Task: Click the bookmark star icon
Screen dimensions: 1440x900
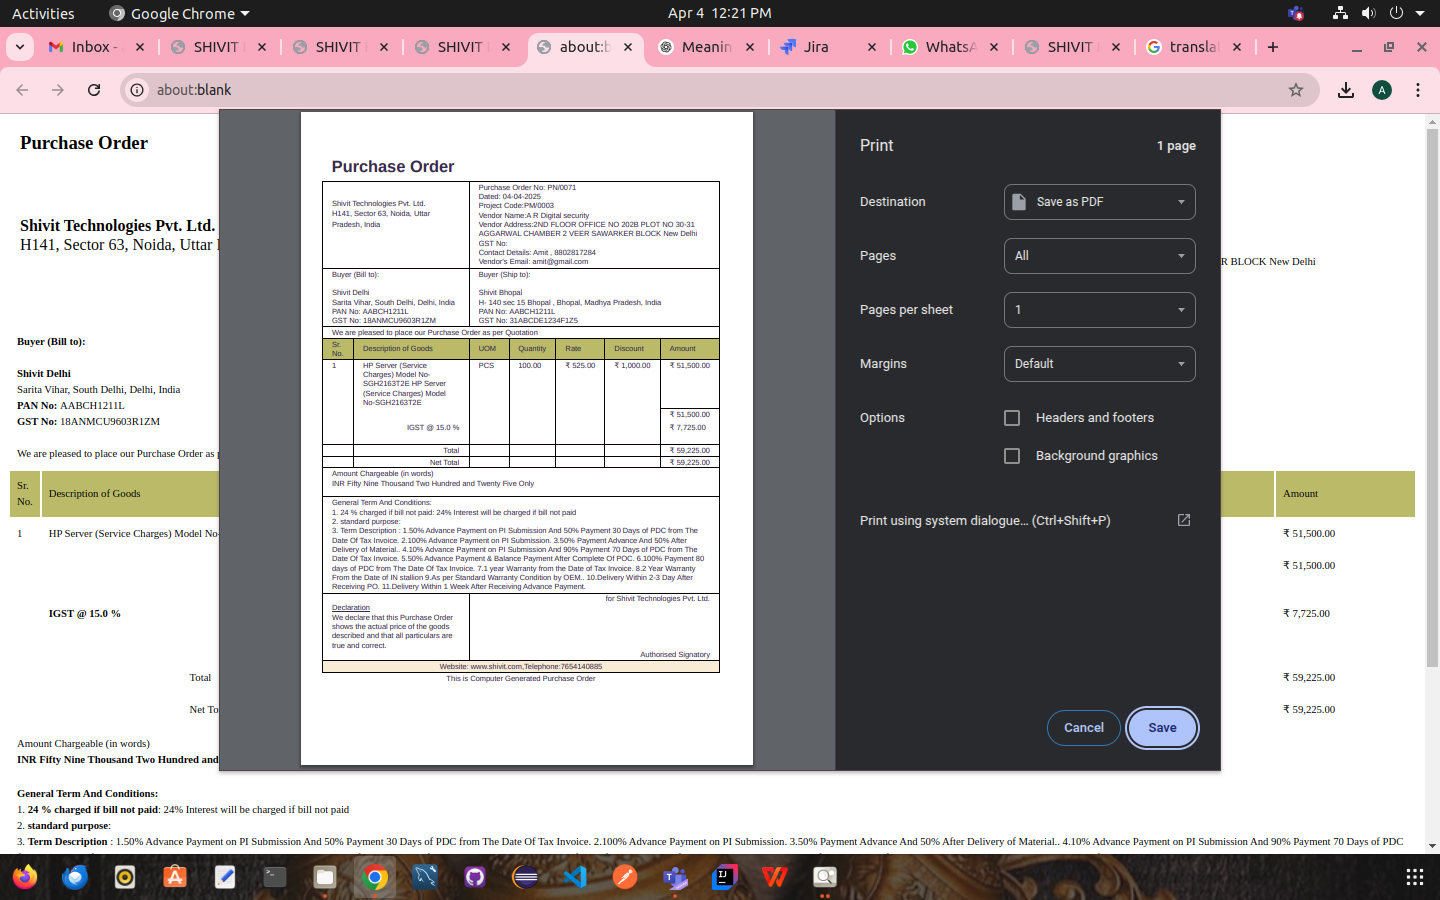Action: point(1296,90)
